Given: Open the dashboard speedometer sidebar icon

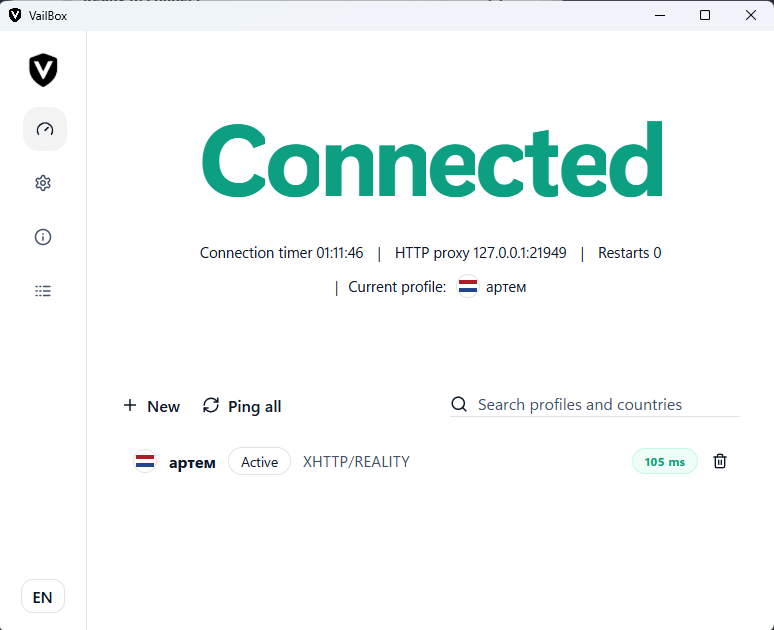Looking at the screenshot, I should click(44, 129).
